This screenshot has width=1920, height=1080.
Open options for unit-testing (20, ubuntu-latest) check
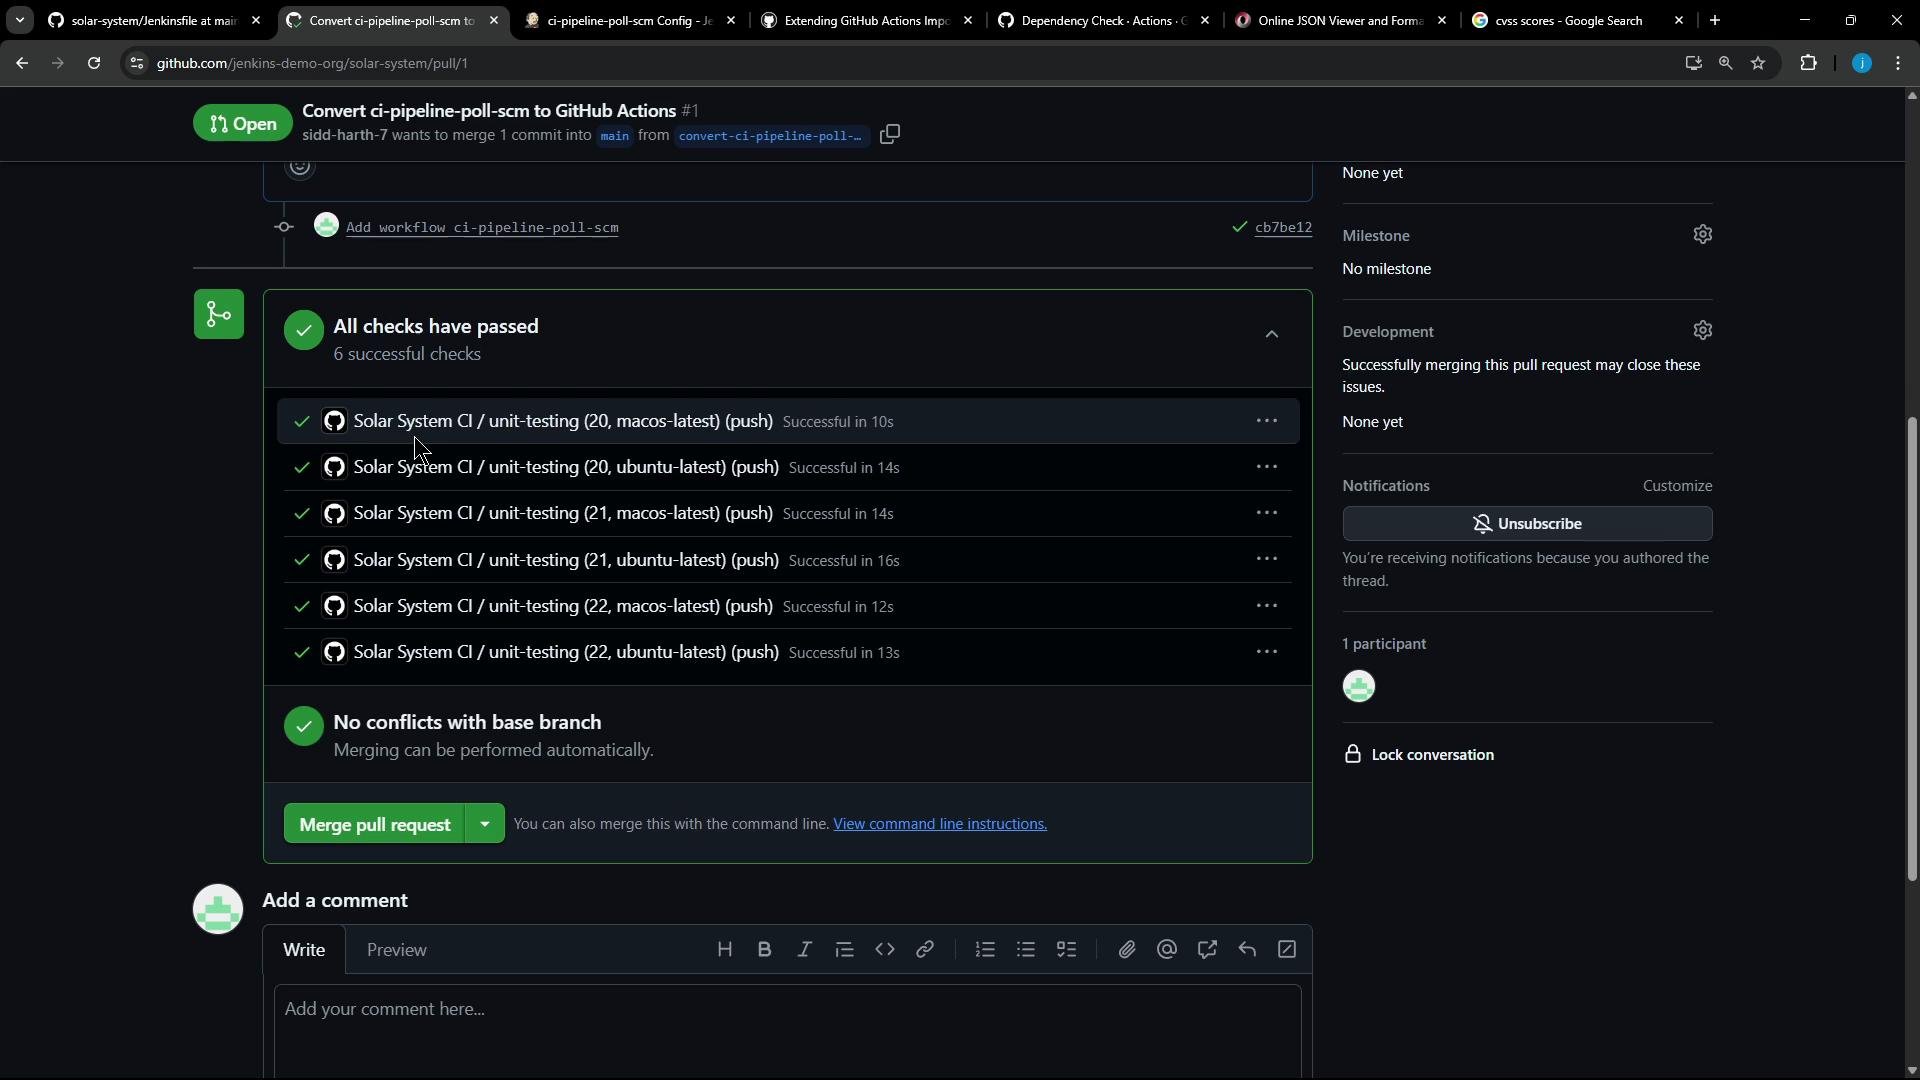1267,467
